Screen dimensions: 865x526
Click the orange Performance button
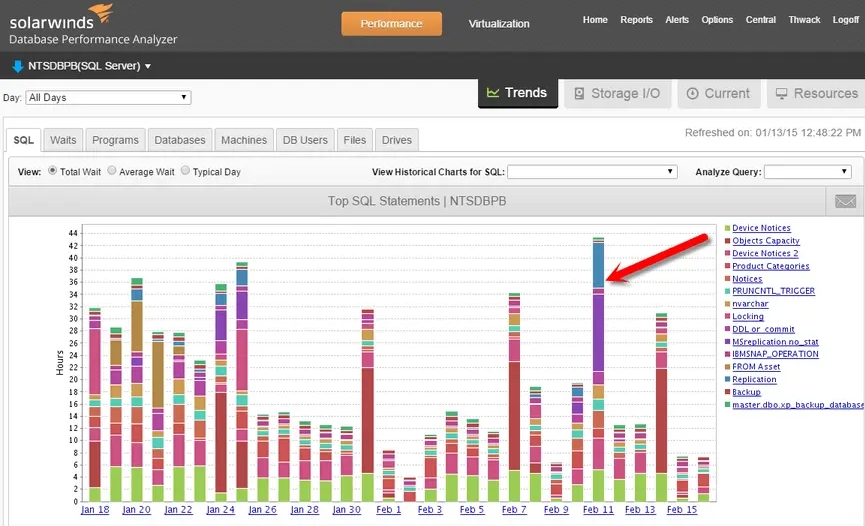[391, 24]
